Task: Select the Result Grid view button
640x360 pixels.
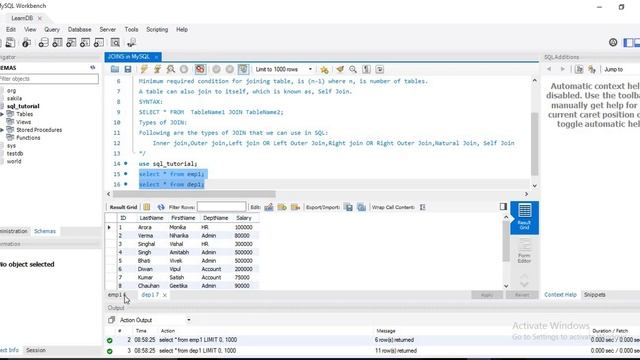Action: (524, 218)
